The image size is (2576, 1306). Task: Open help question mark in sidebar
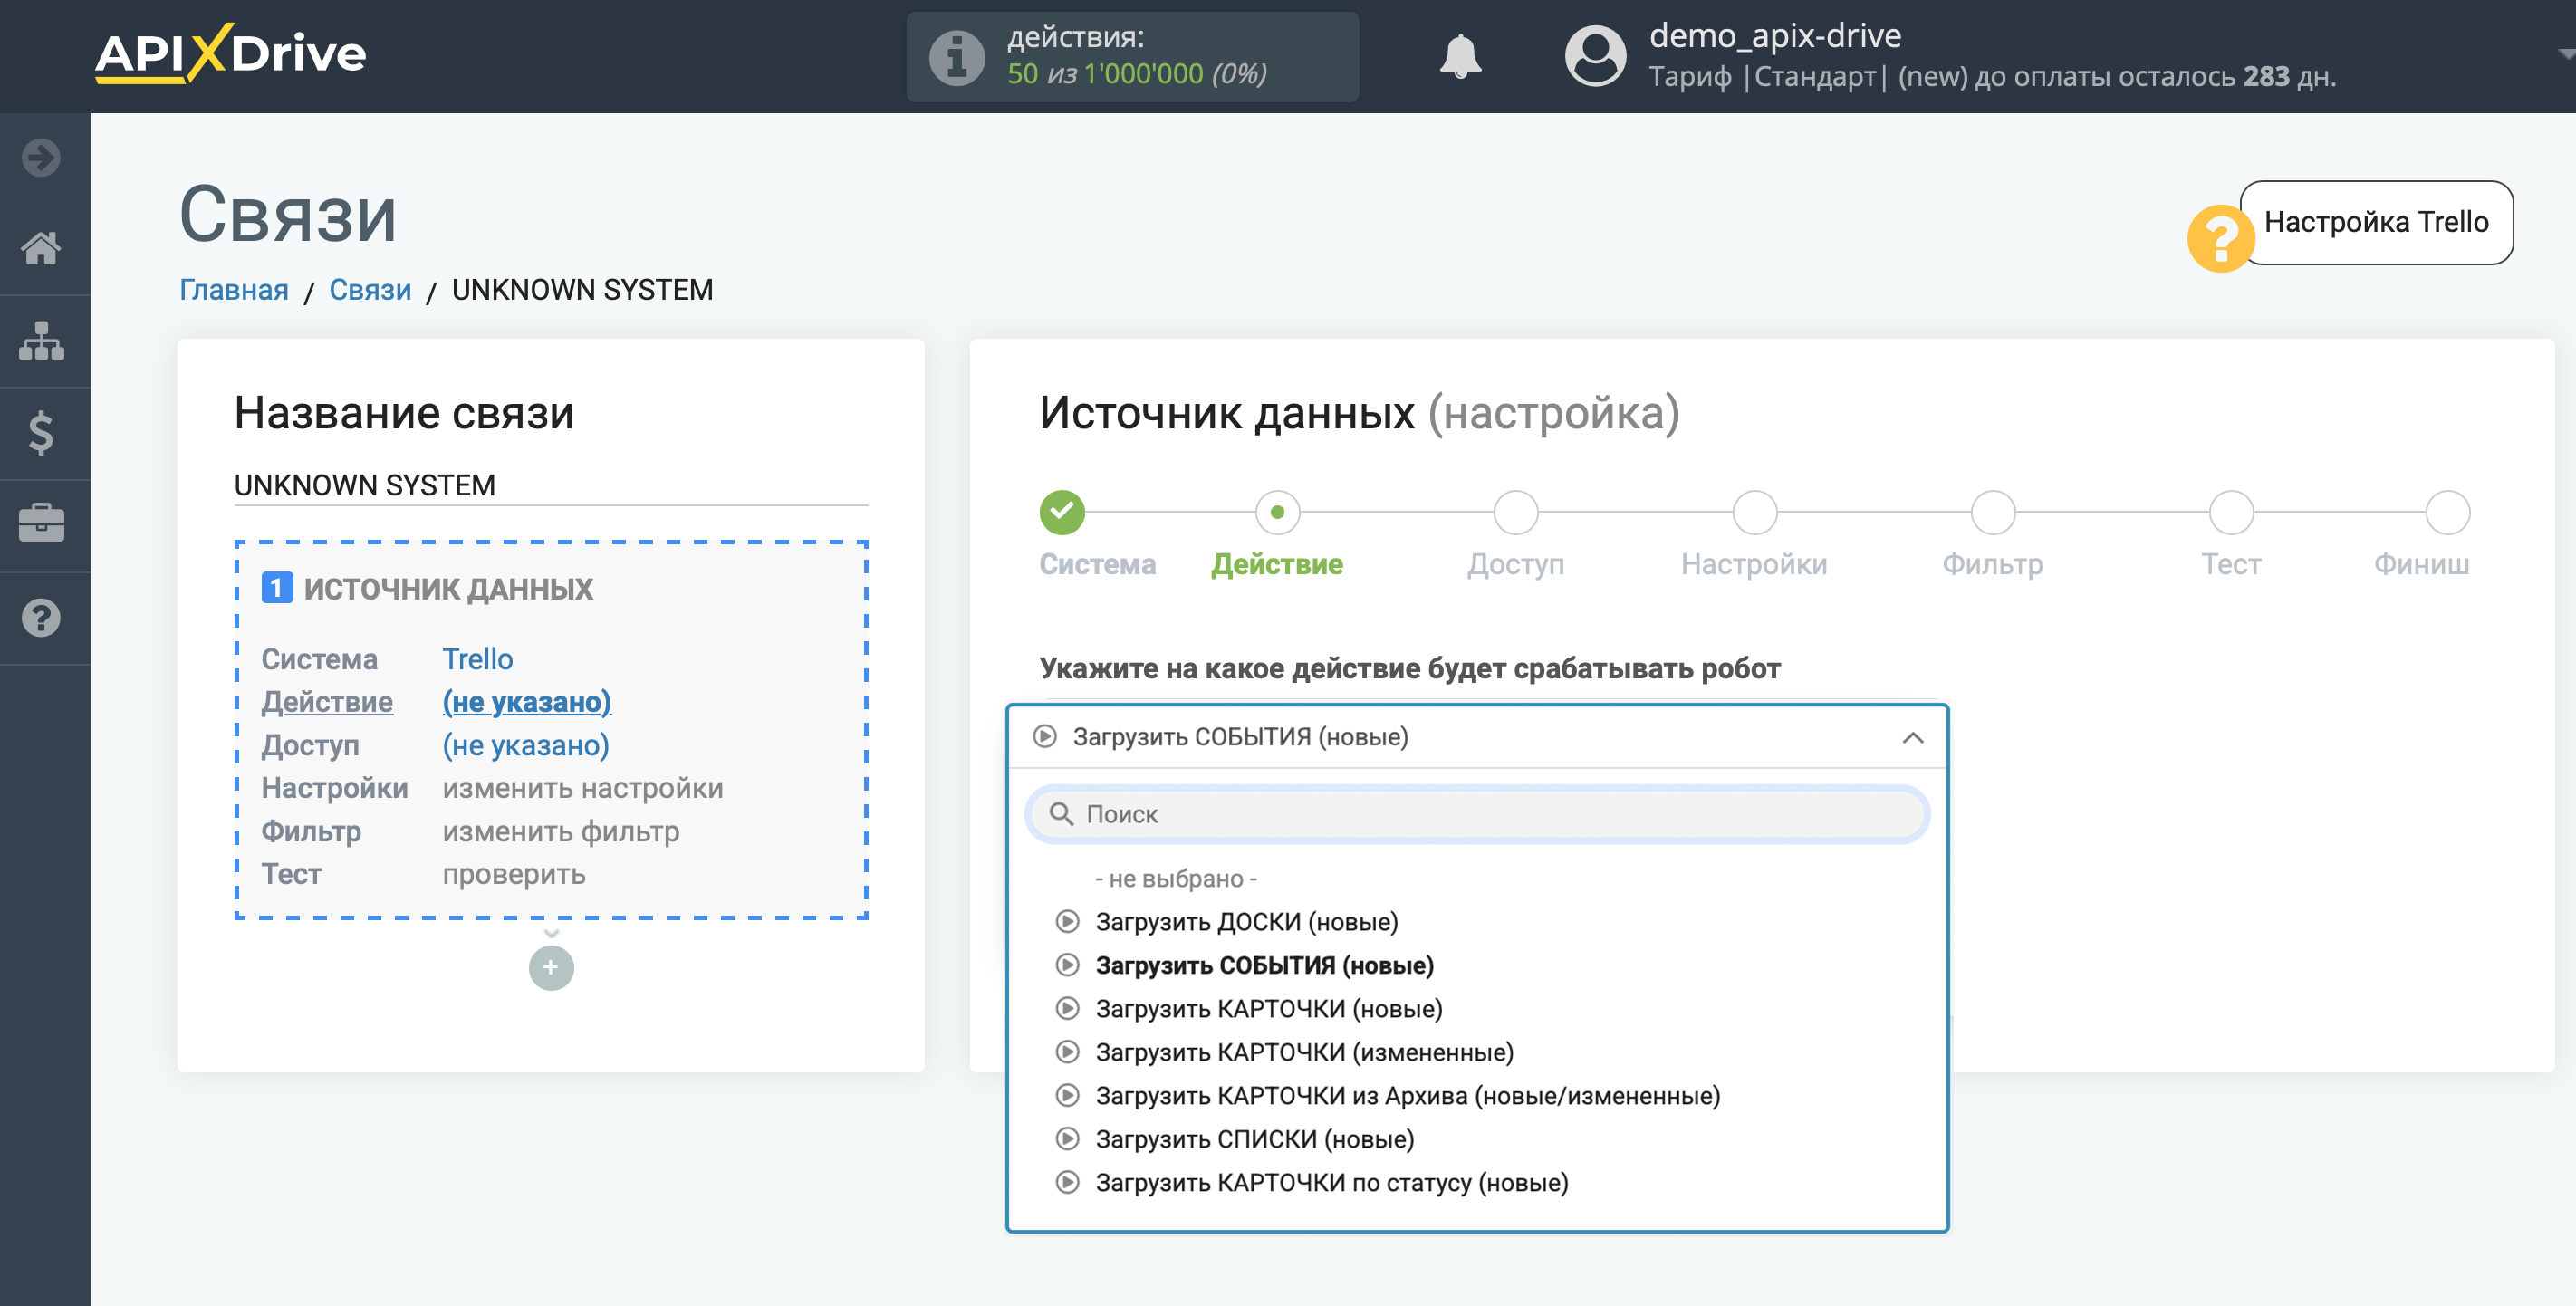click(x=41, y=618)
